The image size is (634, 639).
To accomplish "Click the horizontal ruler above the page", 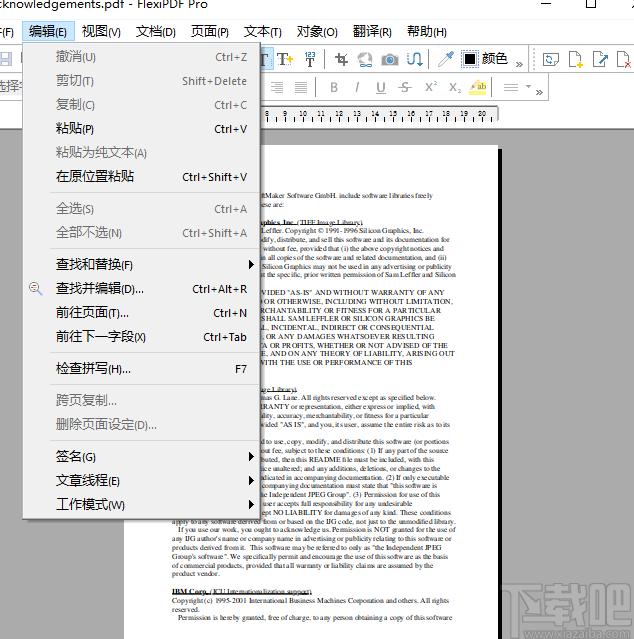I will (x=379, y=115).
